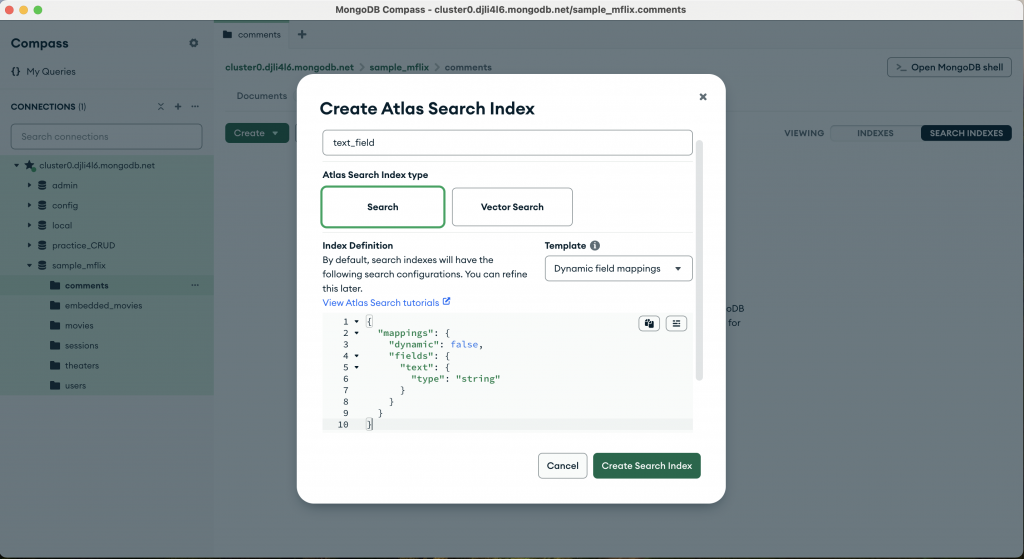Viewport: 1024px width, 559px height.
Task: Collapse all connections icon in sidebar
Action: 161,106
